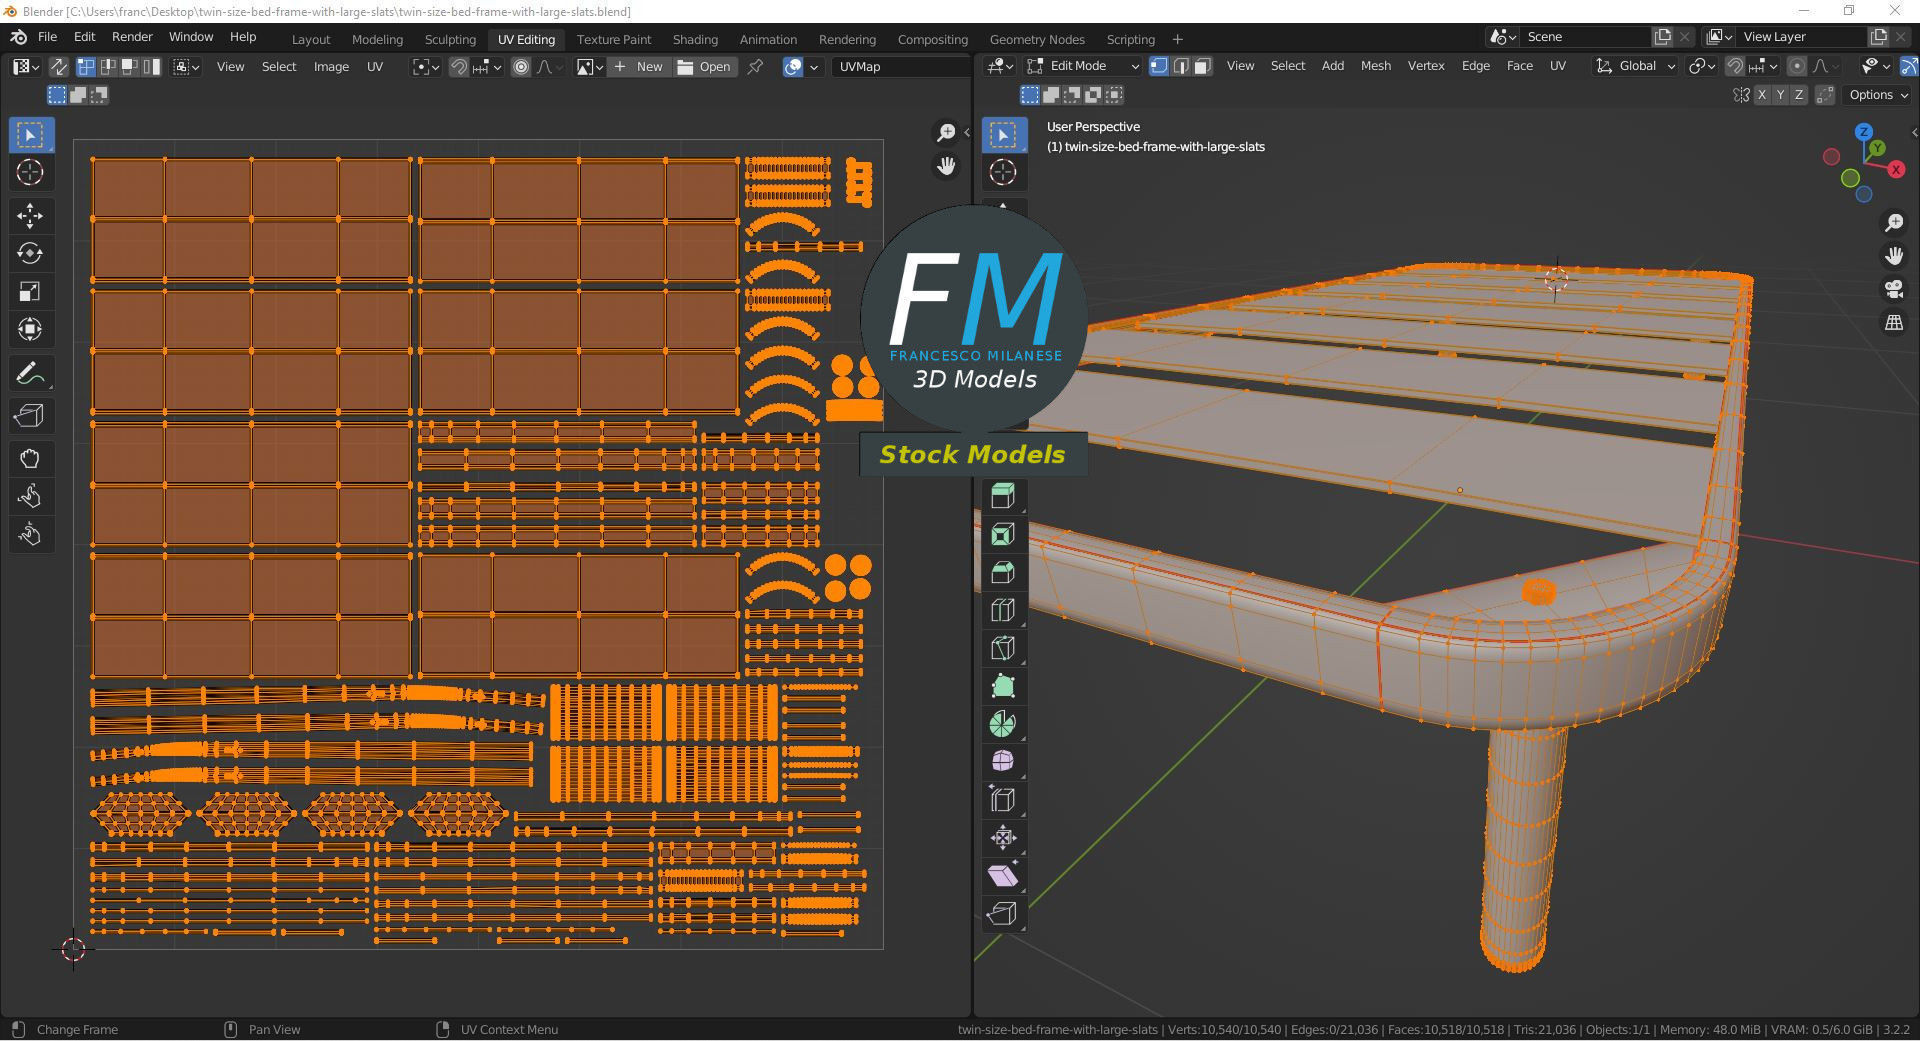The width and height of the screenshot is (1920, 1041).
Task: Open the Scene browse dropdown
Action: tap(1501, 37)
